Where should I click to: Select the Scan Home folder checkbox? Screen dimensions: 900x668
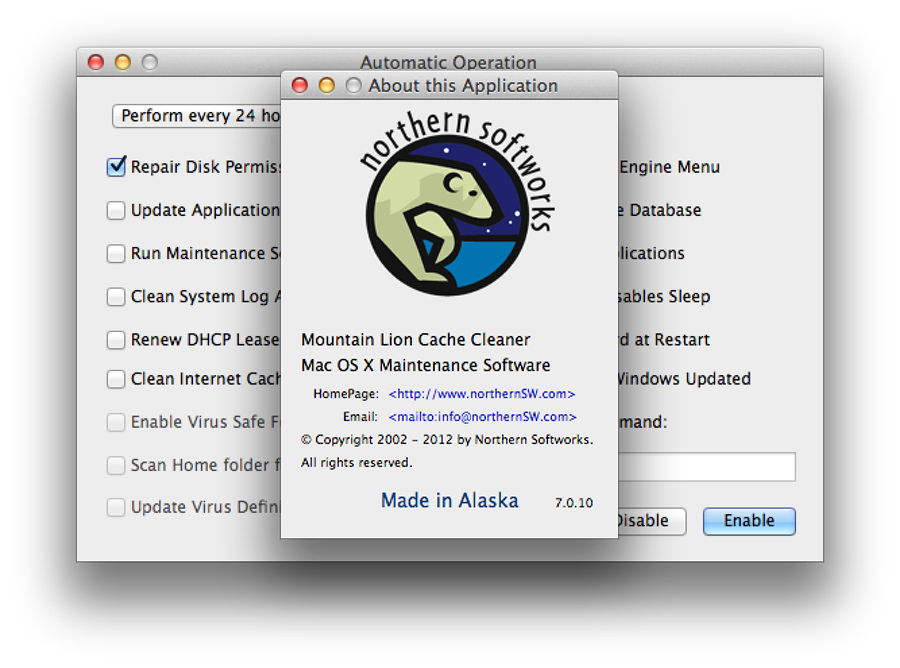click(116, 465)
